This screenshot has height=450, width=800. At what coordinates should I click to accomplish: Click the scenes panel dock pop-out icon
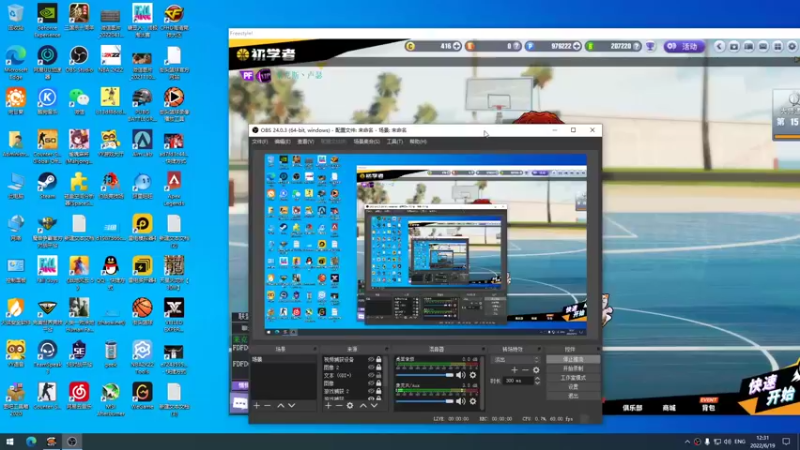tap(315, 349)
